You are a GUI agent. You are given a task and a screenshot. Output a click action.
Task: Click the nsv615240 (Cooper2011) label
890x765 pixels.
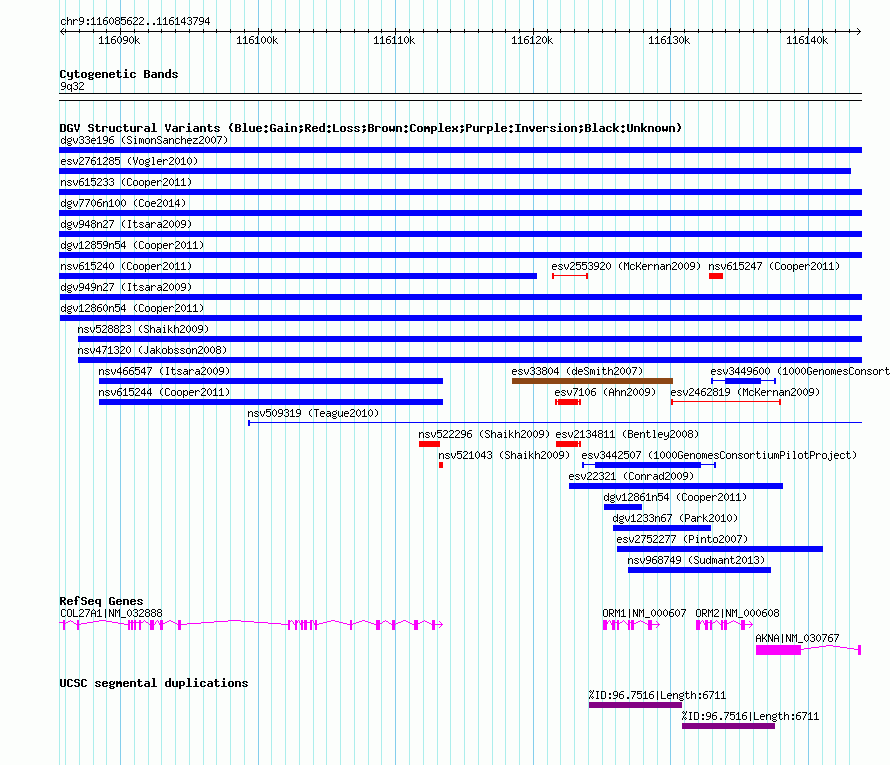(x=126, y=266)
